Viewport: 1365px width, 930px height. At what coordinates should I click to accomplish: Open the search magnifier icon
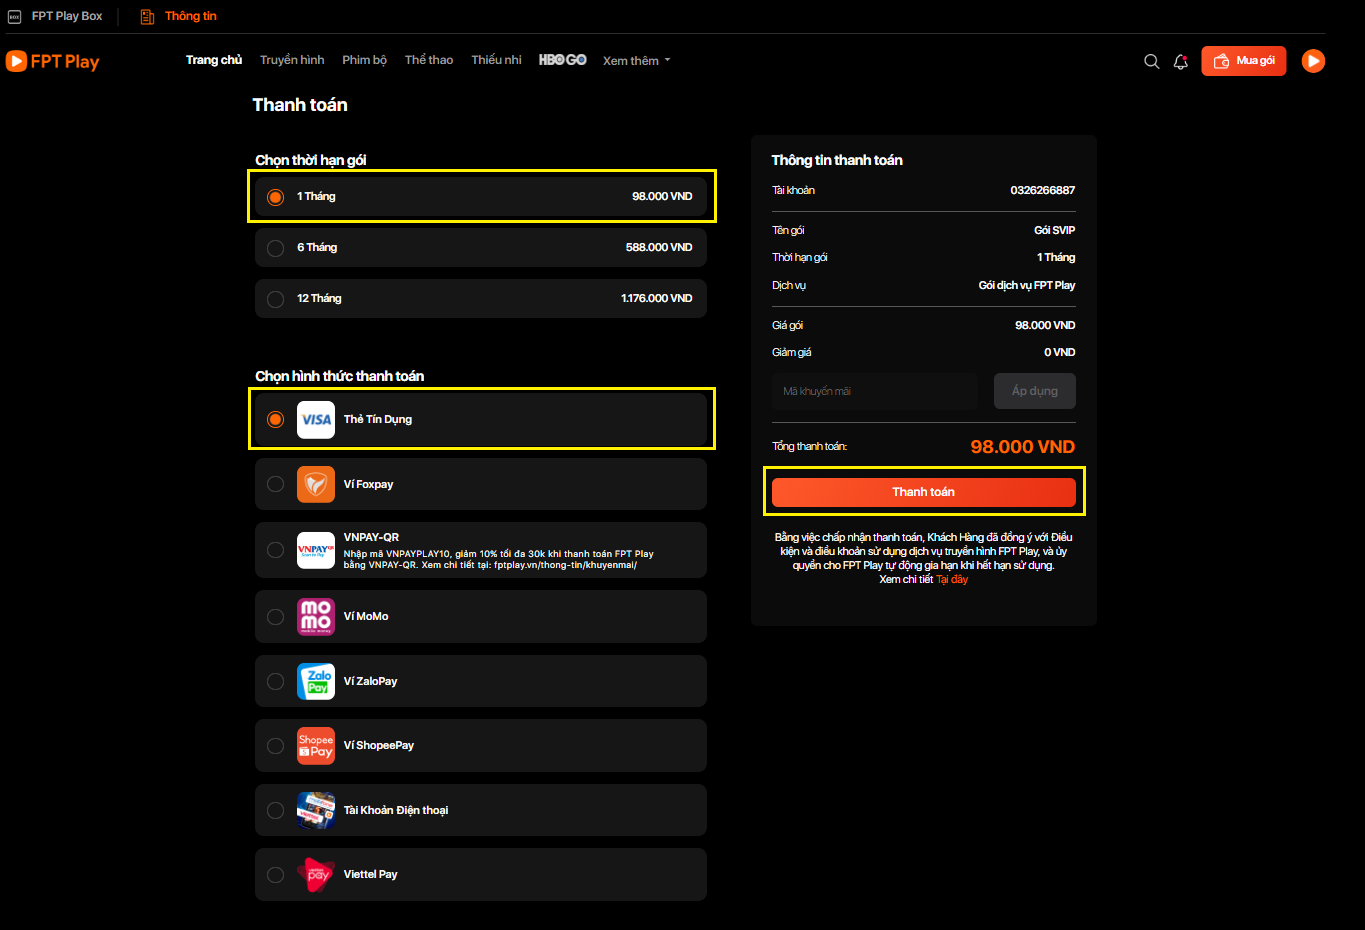[1152, 62]
